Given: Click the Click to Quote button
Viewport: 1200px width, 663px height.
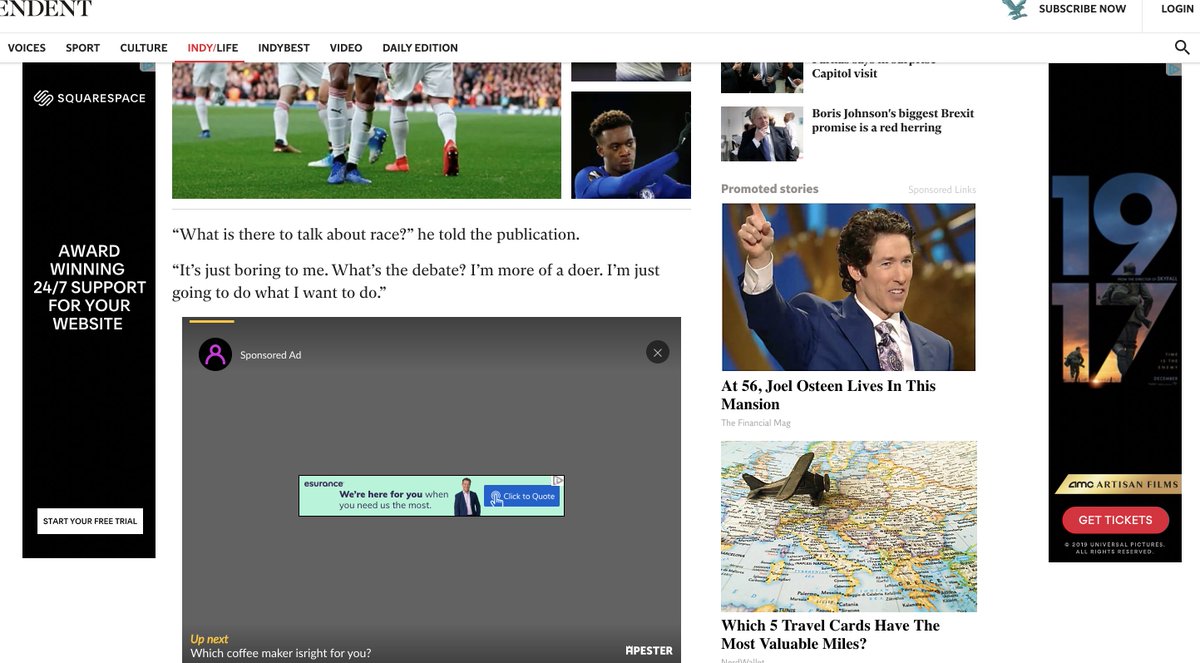Looking at the screenshot, I should click(x=522, y=496).
